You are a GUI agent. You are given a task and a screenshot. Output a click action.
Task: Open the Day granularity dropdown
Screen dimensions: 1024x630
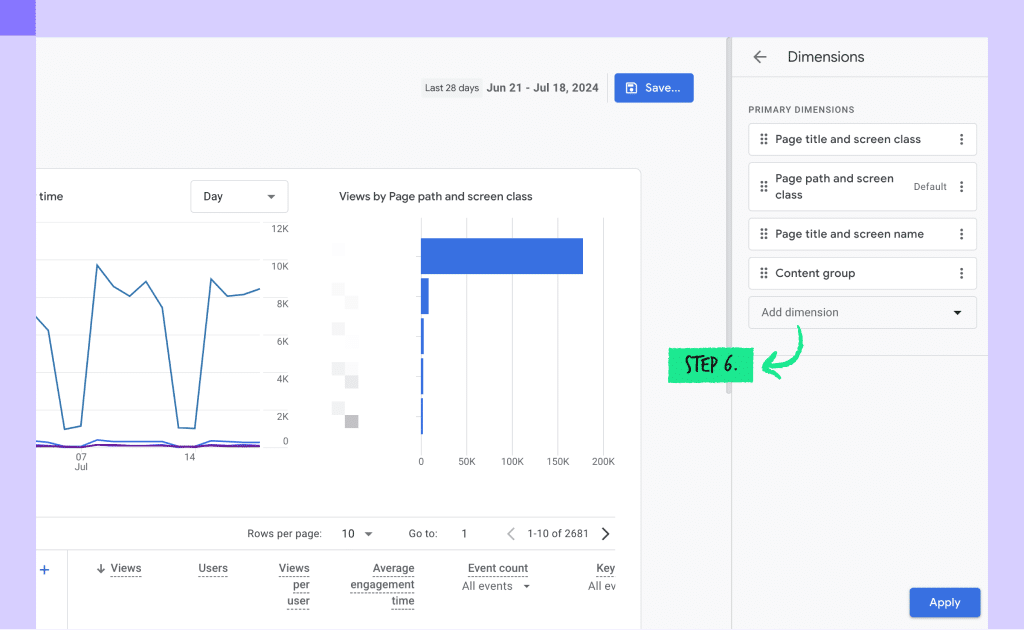tap(239, 197)
